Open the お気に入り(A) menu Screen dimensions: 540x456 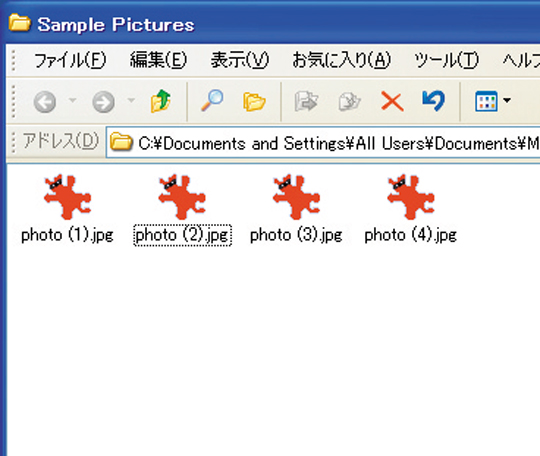(x=341, y=60)
